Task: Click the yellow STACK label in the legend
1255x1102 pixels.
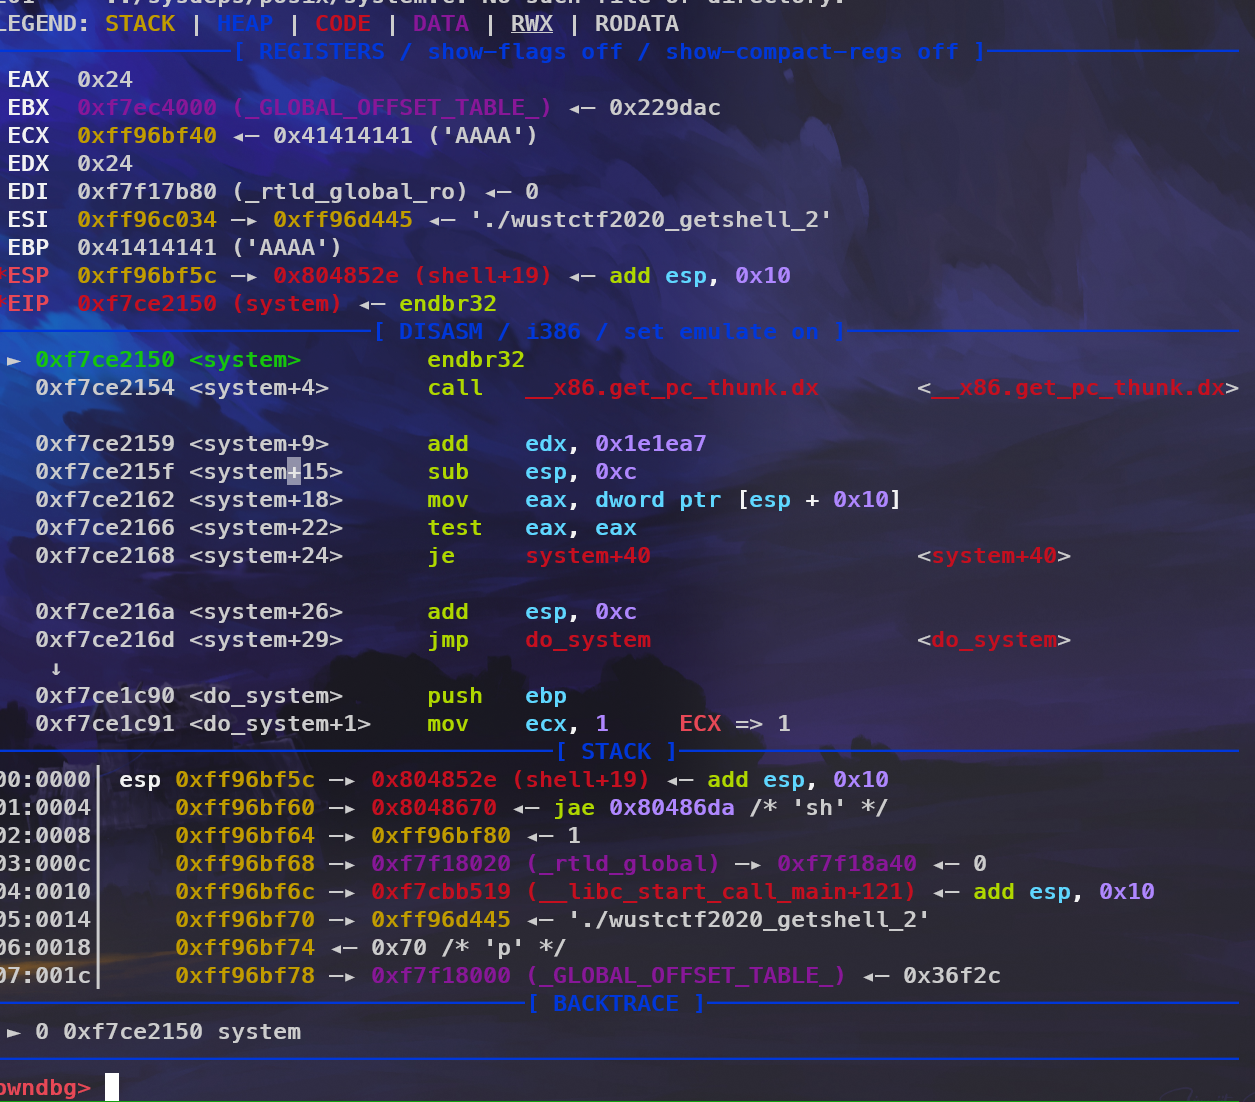Action: click(x=140, y=24)
